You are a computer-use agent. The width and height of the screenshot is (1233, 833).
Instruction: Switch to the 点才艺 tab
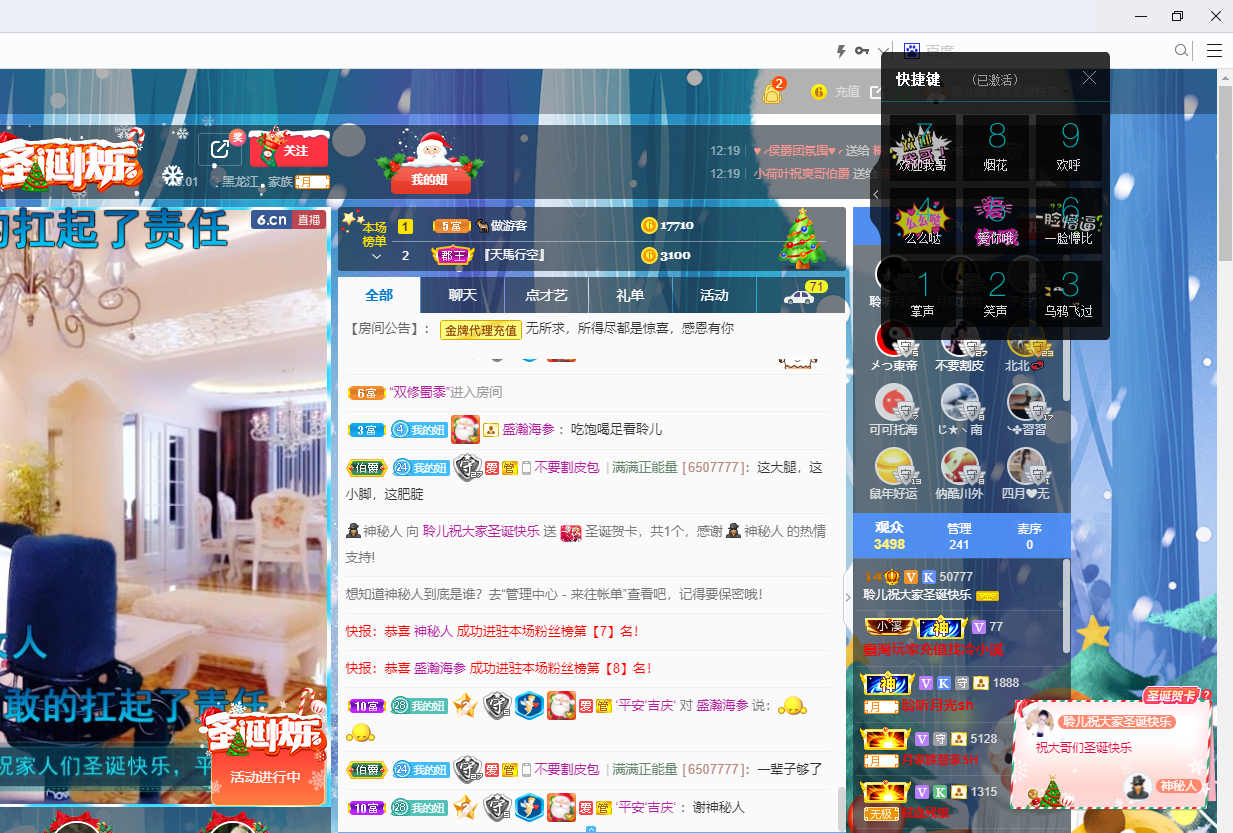546,295
